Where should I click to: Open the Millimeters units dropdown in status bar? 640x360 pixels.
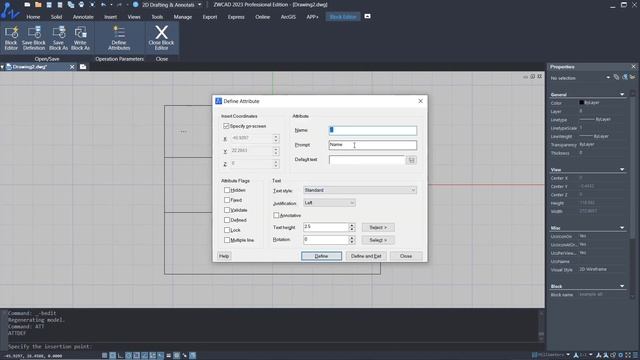tap(568, 355)
